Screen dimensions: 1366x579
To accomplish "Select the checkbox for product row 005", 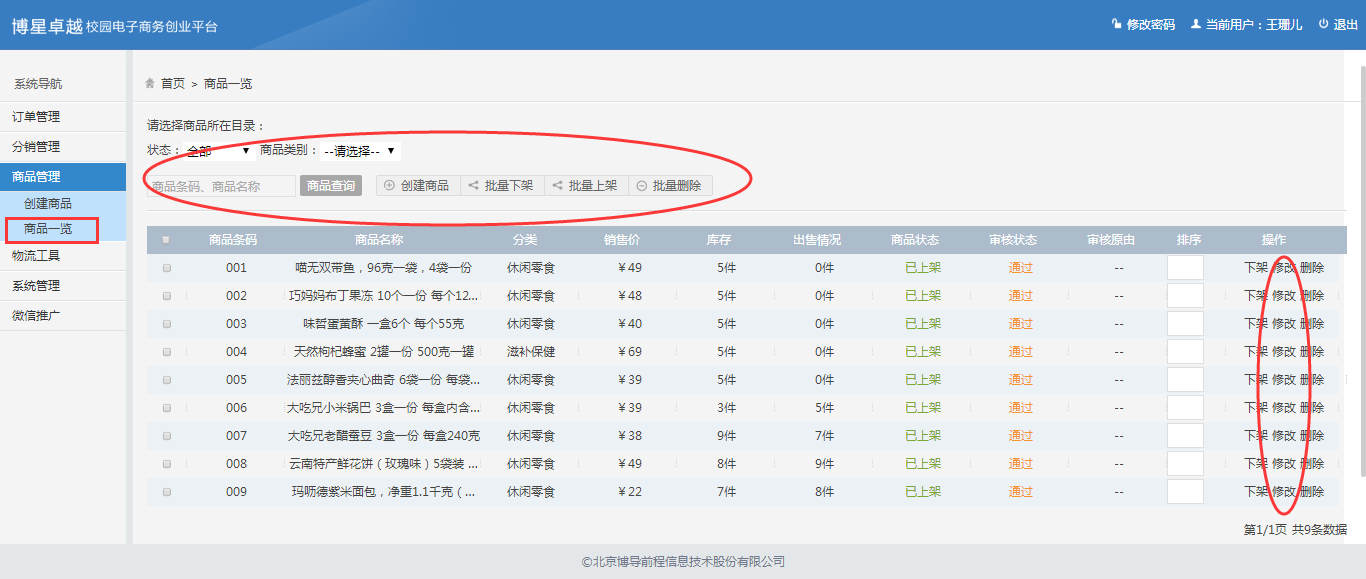I will coord(167,380).
